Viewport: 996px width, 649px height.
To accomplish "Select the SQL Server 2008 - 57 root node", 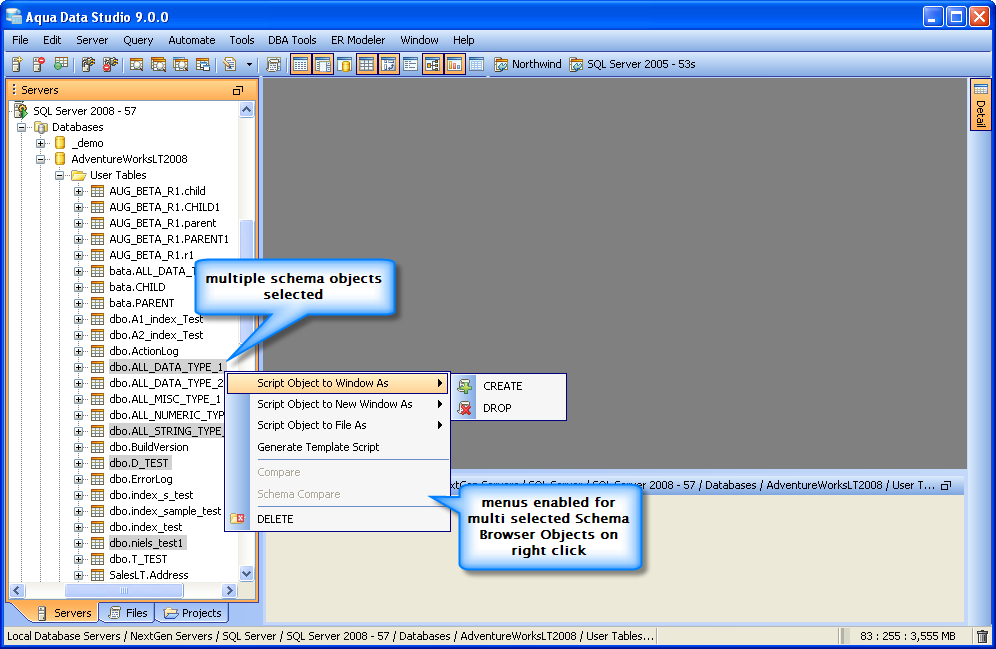I will coord(84,111).
